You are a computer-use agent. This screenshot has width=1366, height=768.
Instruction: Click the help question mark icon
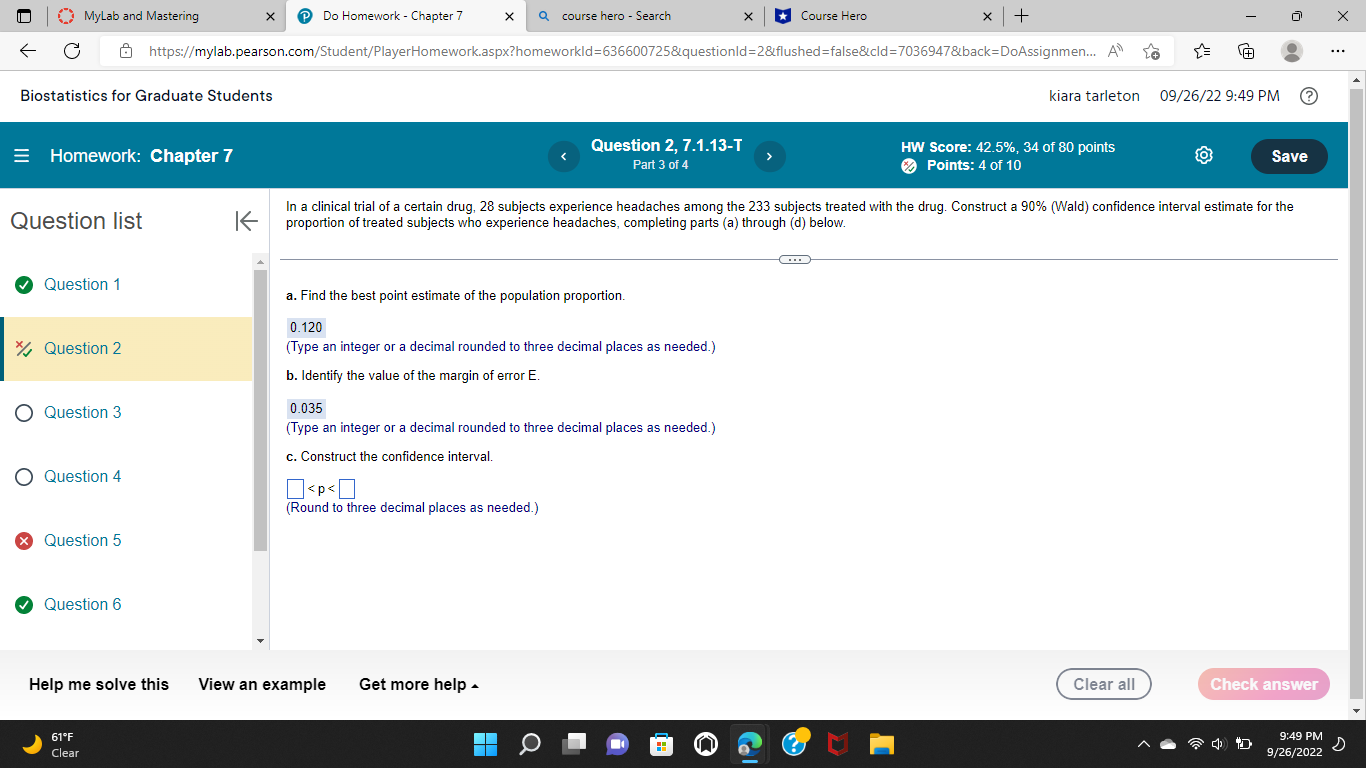click(1307, 96)
